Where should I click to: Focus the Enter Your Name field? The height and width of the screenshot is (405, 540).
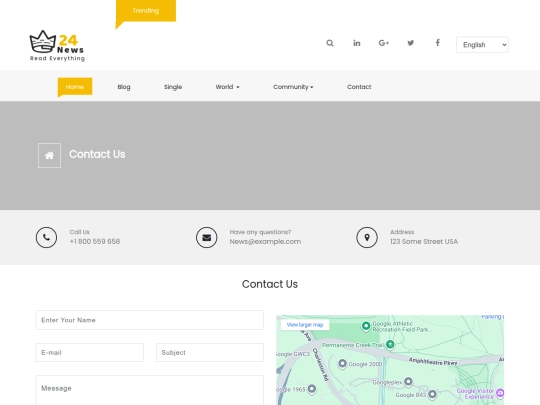point(150,320)
